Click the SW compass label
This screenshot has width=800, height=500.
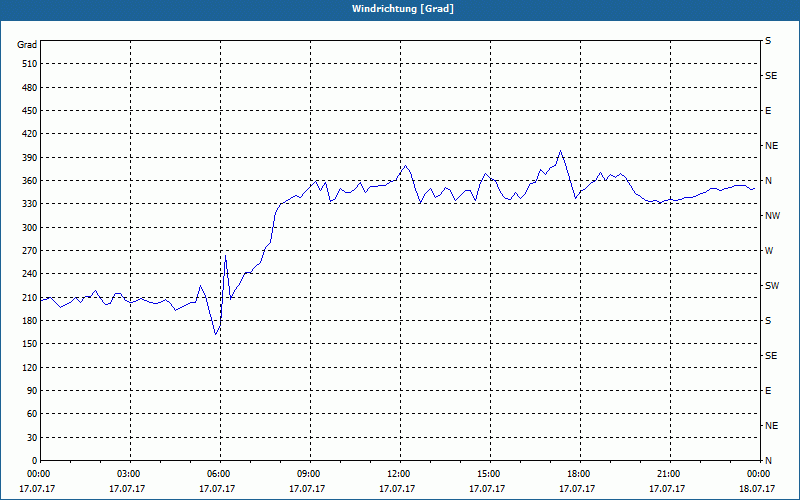click(x=772, y=286)
